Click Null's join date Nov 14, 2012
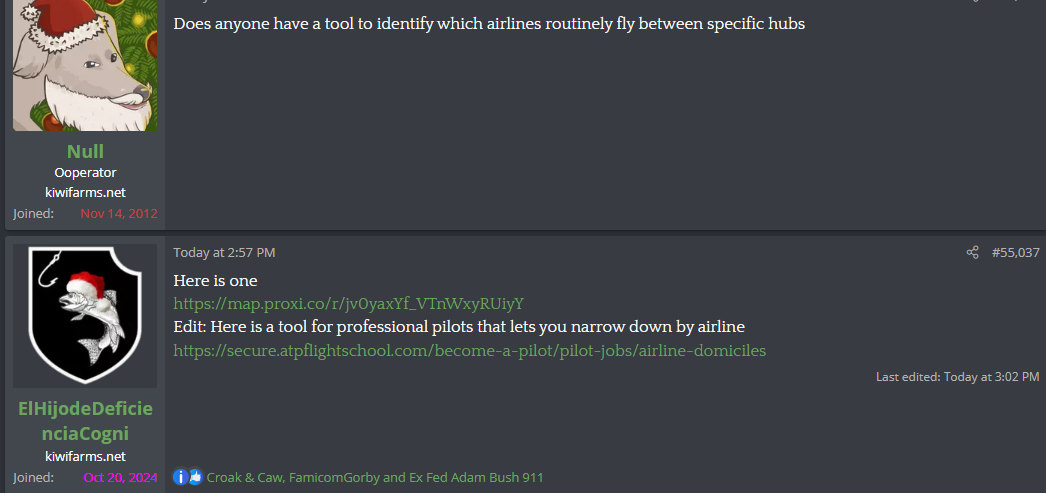1046x493 pixels. point(119,213)
